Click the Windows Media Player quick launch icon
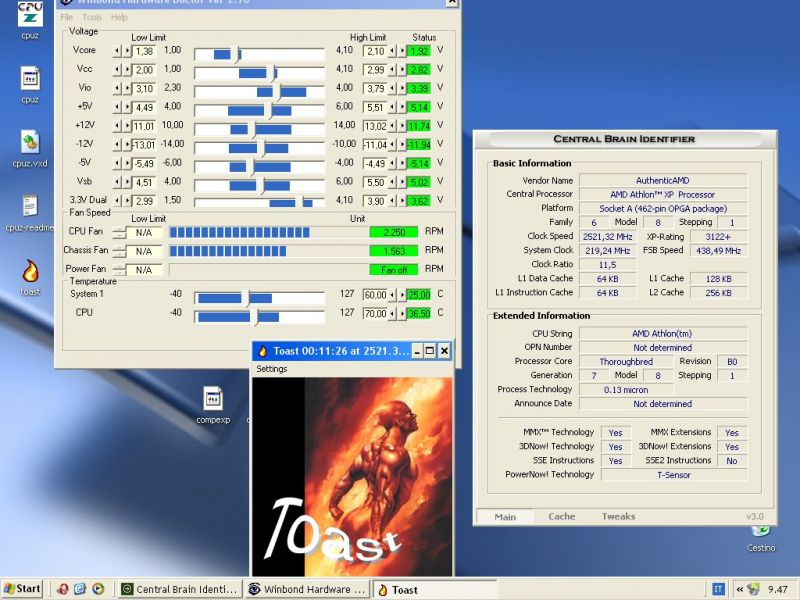This screenshot has width=800, height=600. [x=98, y=589]
